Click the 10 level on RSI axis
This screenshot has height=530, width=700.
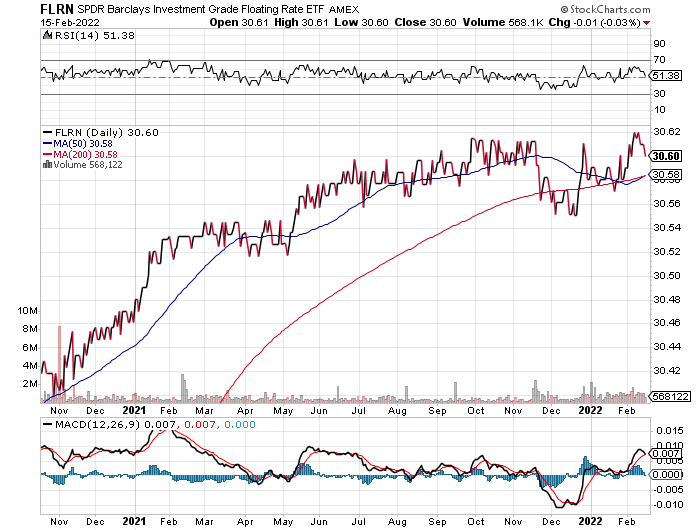659,110
